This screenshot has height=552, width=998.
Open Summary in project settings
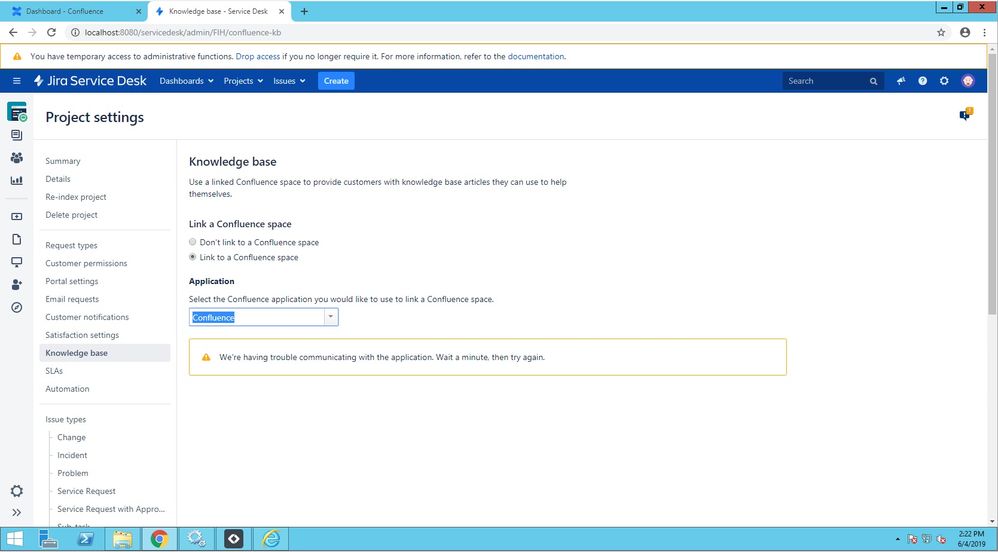coord(63,161)
